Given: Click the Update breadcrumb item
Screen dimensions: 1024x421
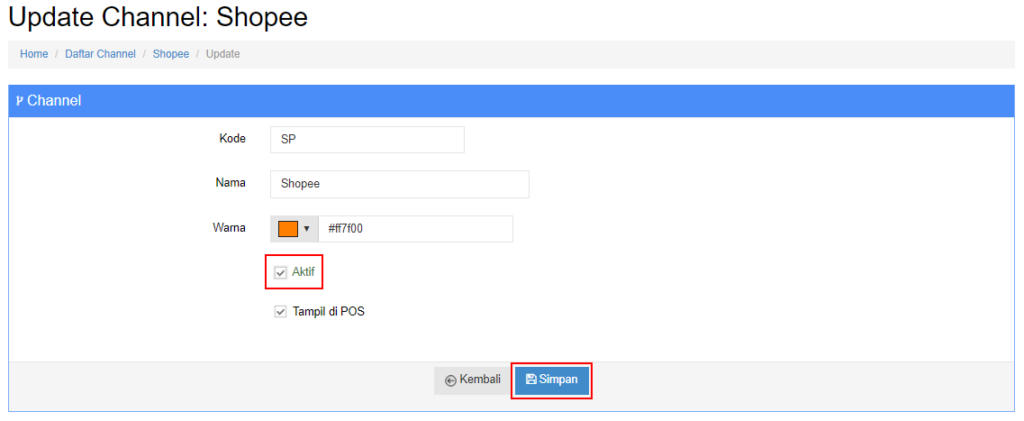Looking at the screenshot, I should [223, 54].
